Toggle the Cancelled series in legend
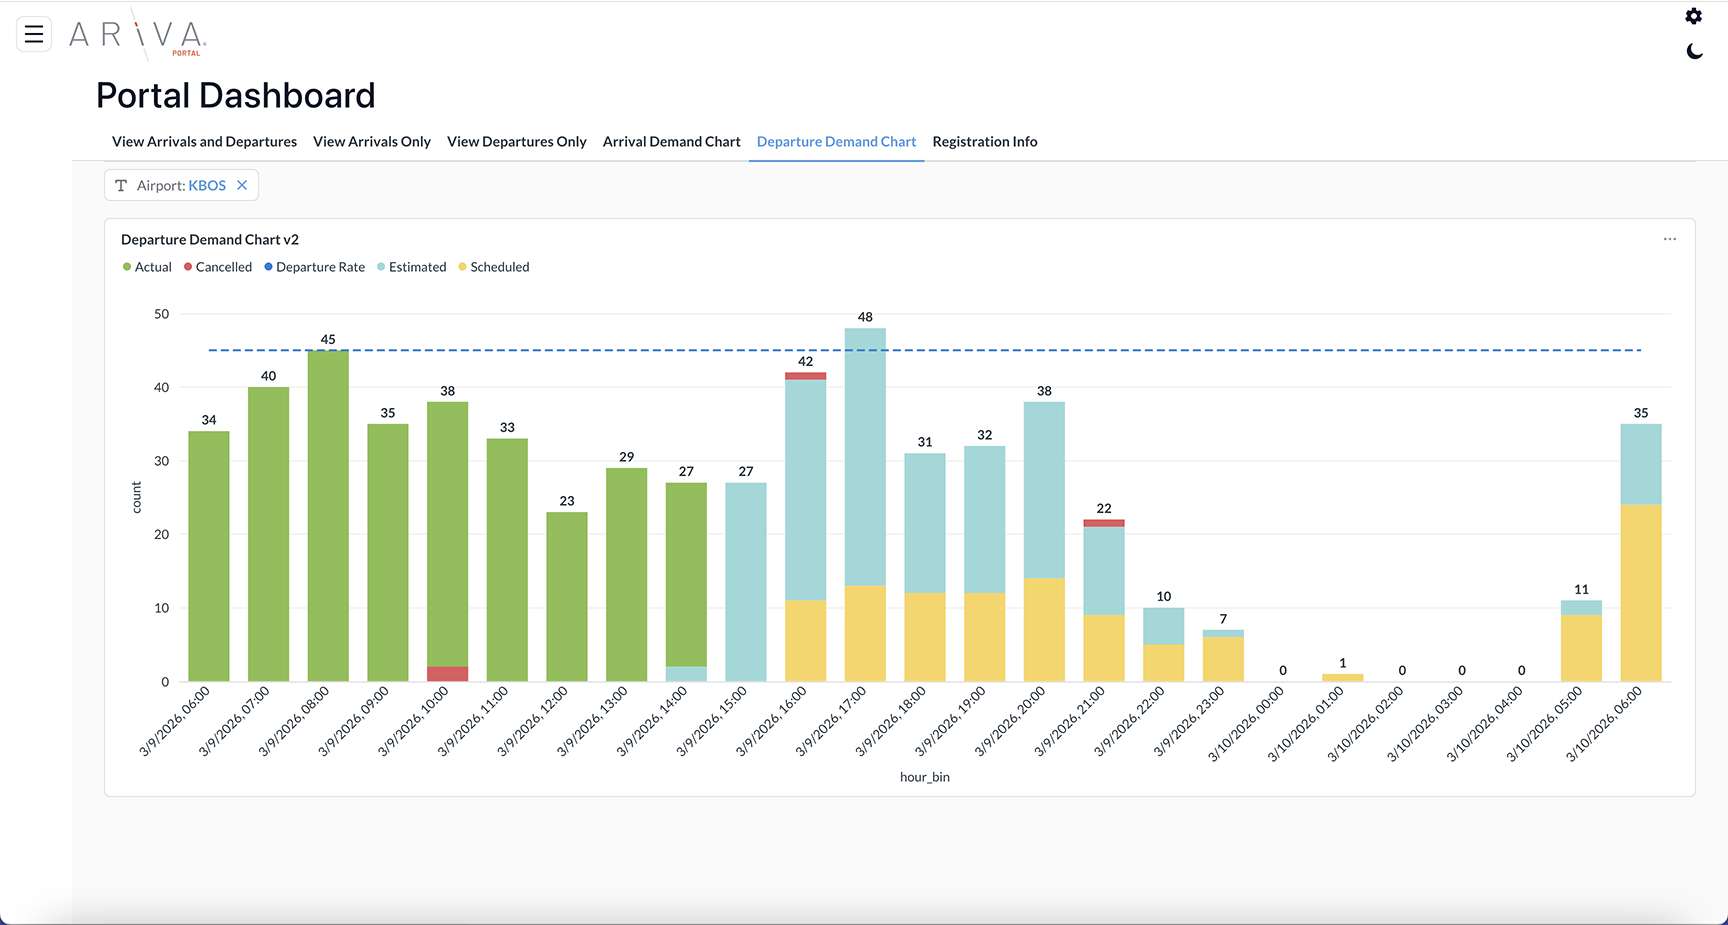 [218, 267]
